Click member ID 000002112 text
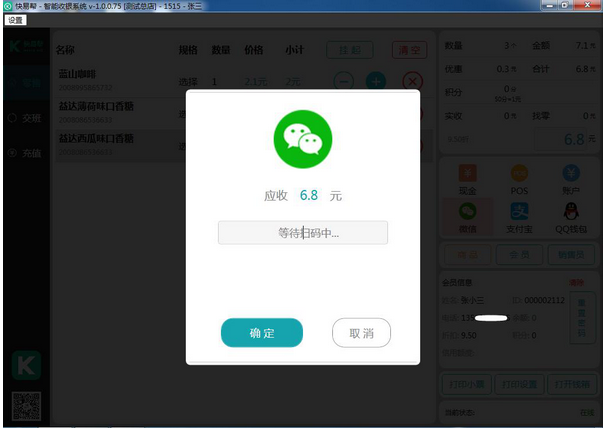Viewport: 603px width, 428px height. click(544, 300)
